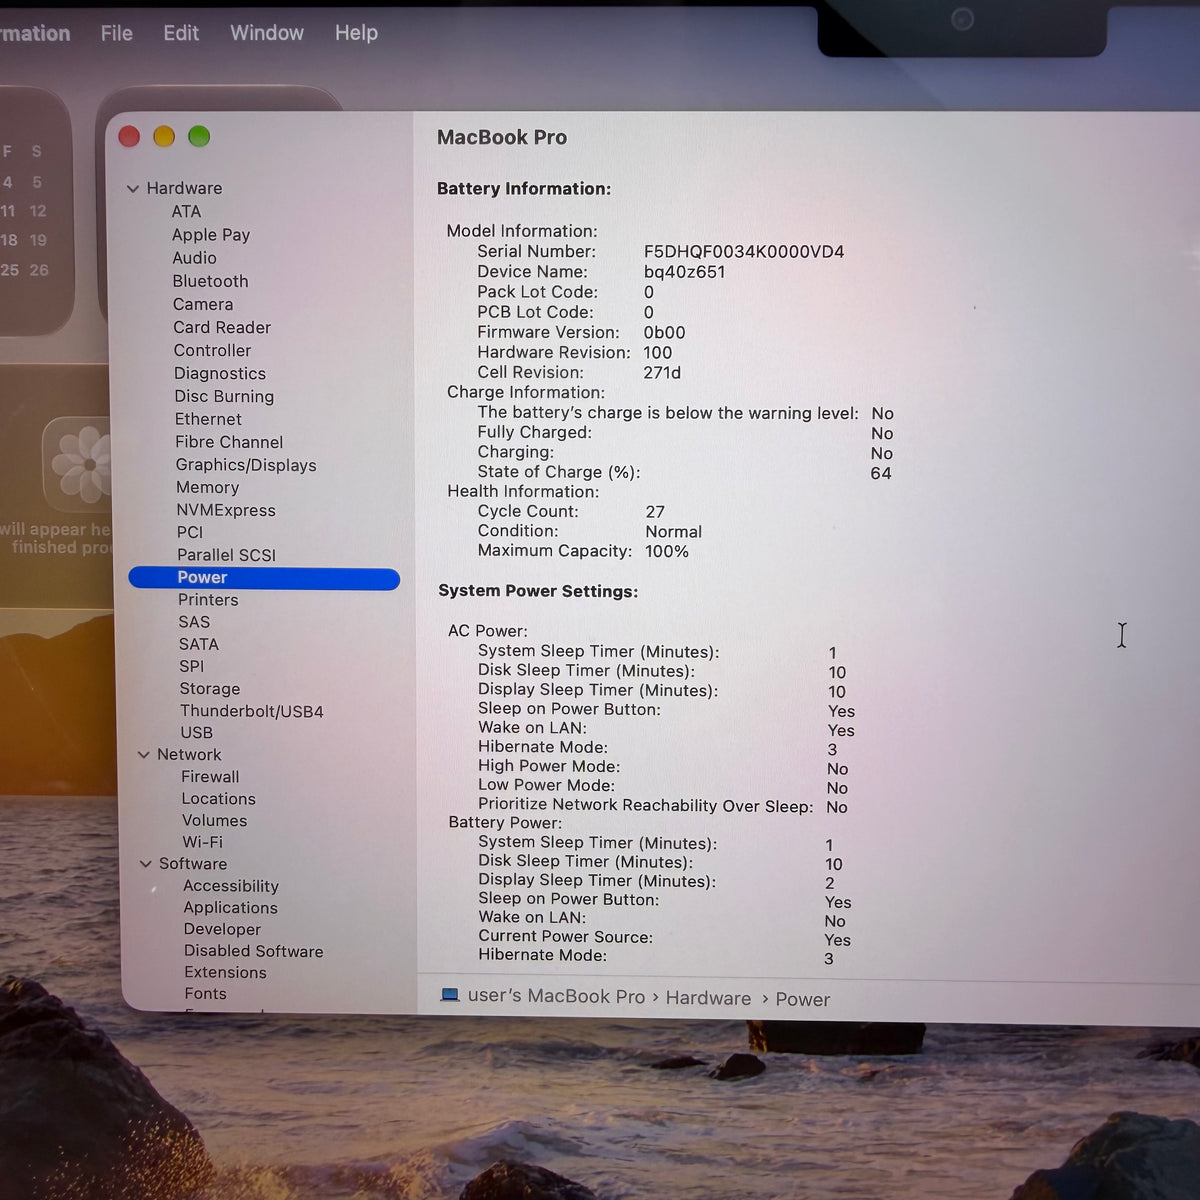Select Disabled Software in the sidebar
This screenshot has width=1200, height=1200.
253,951
